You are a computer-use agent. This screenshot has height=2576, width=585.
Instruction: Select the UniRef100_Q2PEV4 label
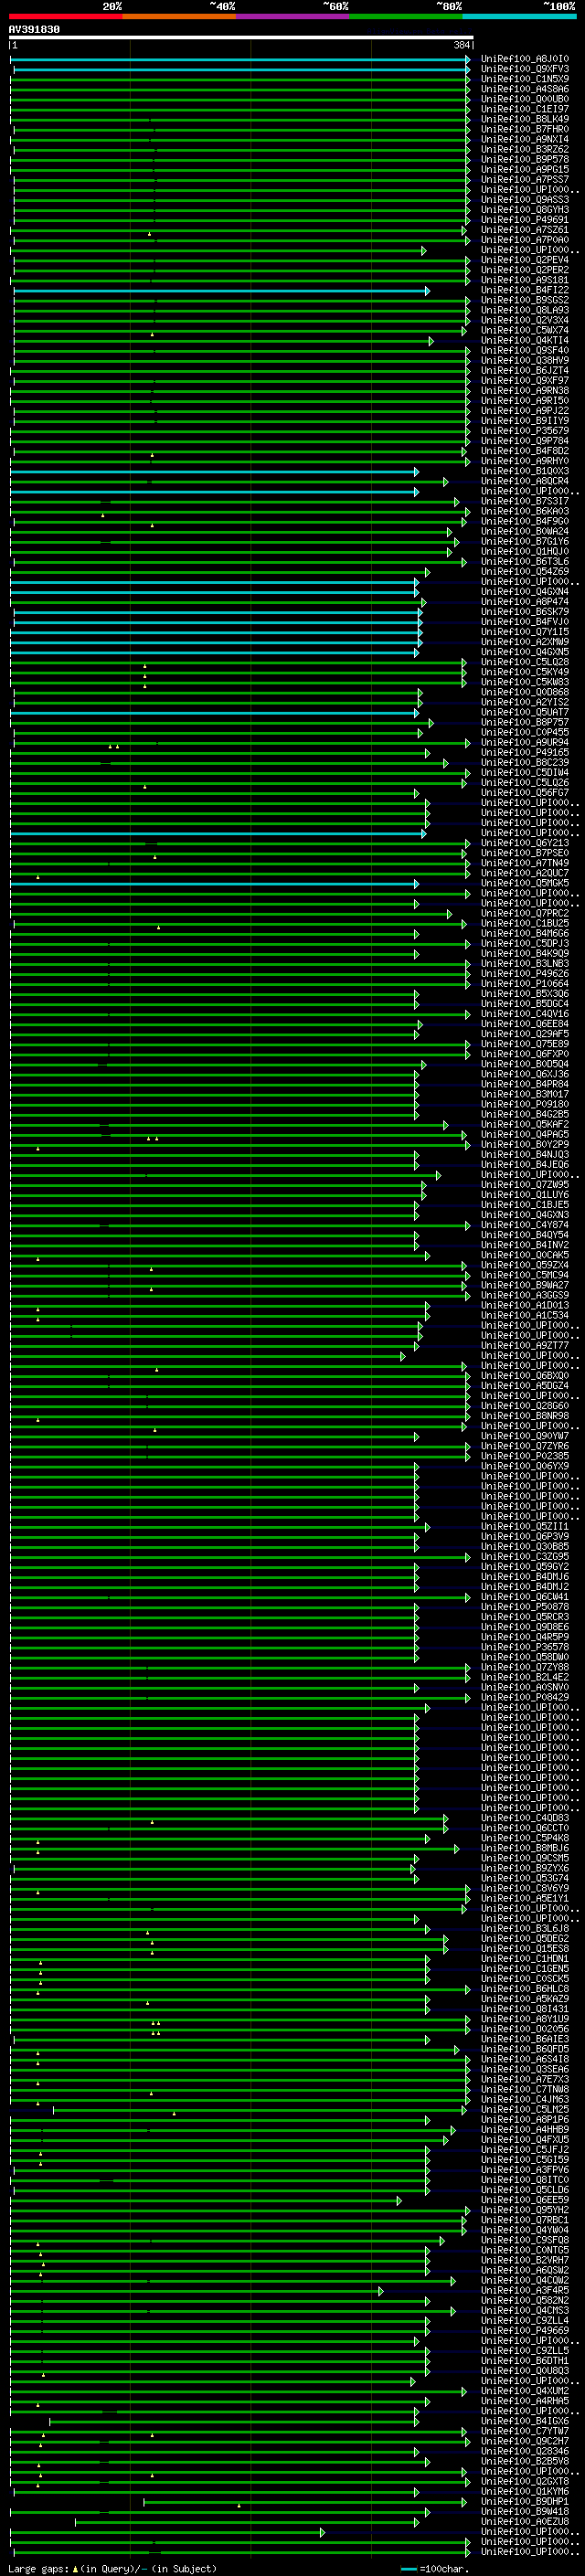525,260
